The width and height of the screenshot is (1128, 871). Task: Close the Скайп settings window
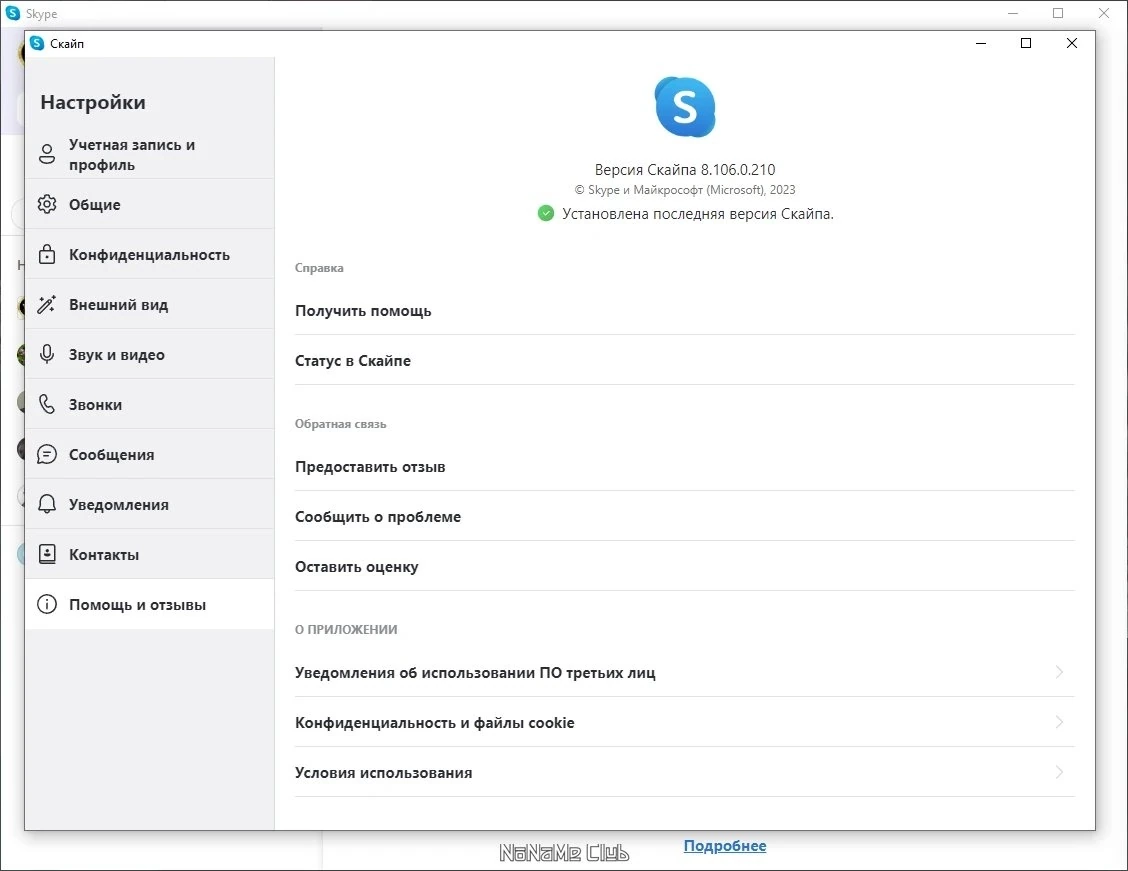(x=1071, y=43)
